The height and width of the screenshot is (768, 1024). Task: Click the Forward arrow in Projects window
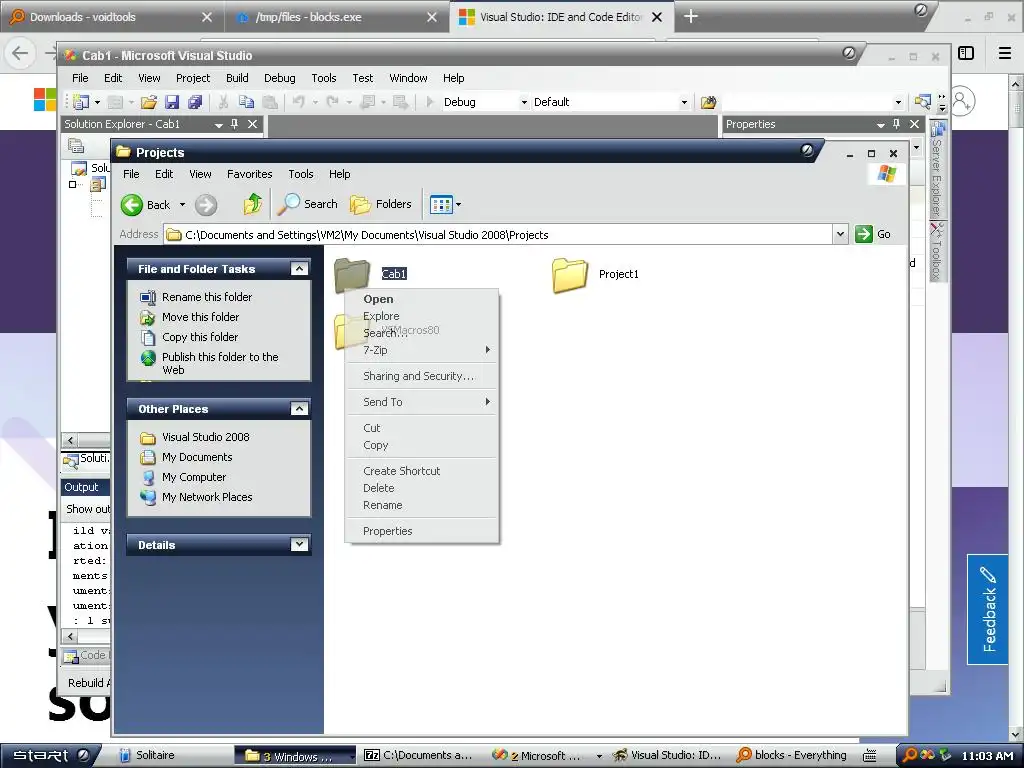coord(206,205)
